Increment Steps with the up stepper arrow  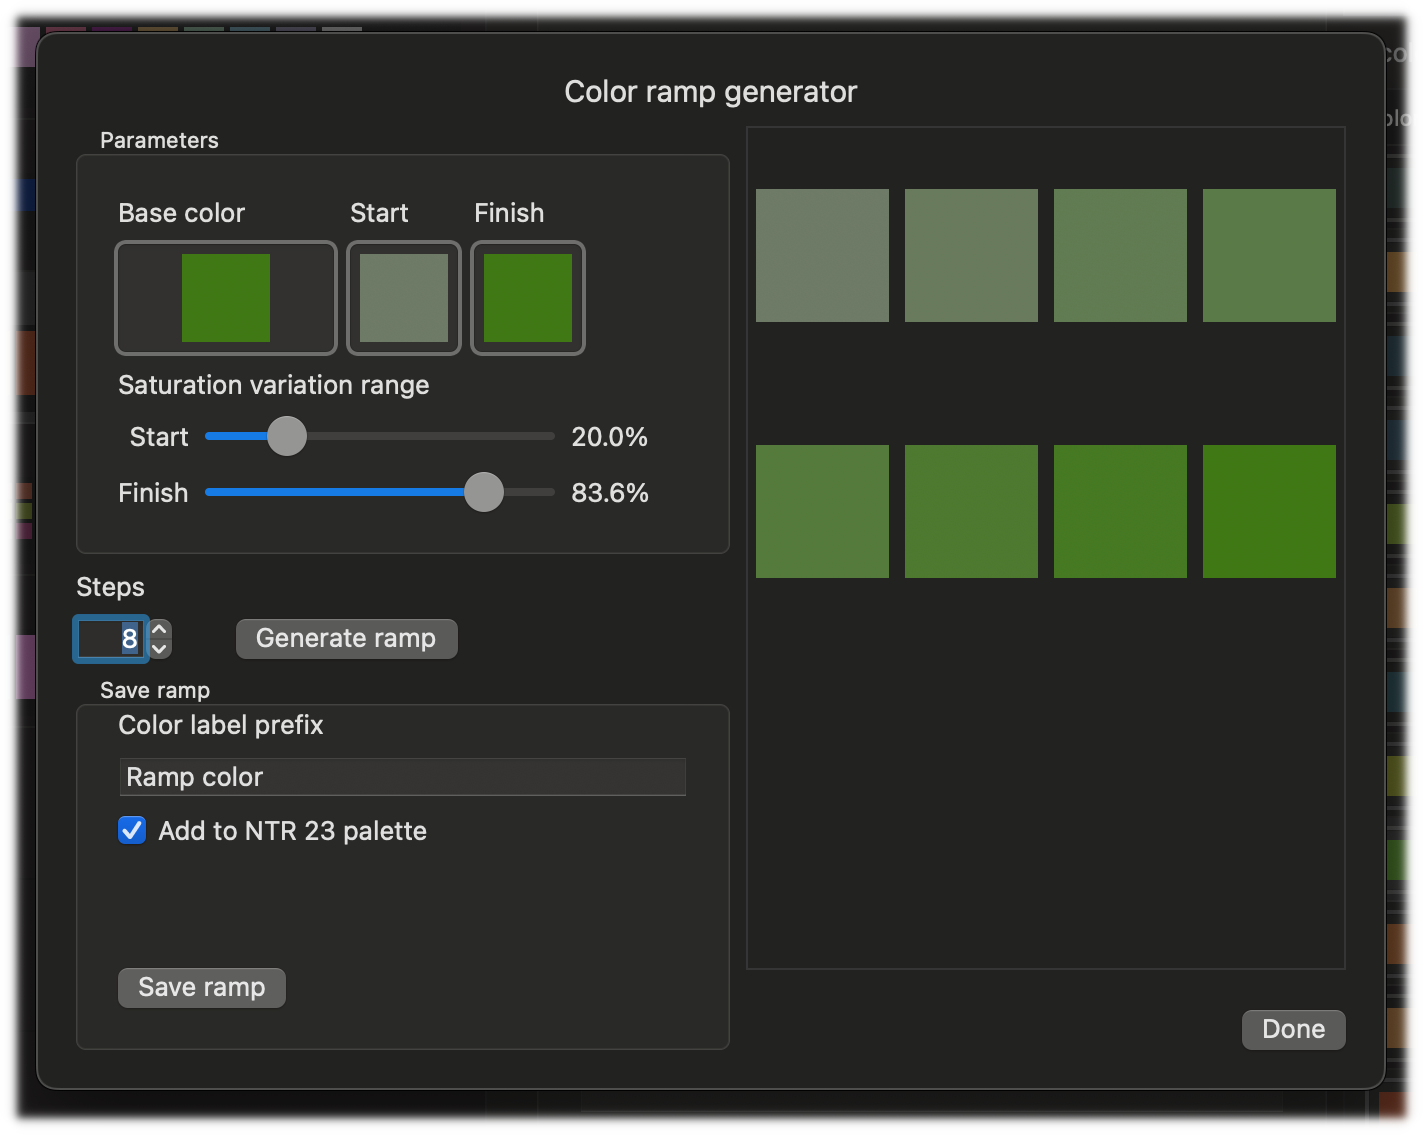160,630
